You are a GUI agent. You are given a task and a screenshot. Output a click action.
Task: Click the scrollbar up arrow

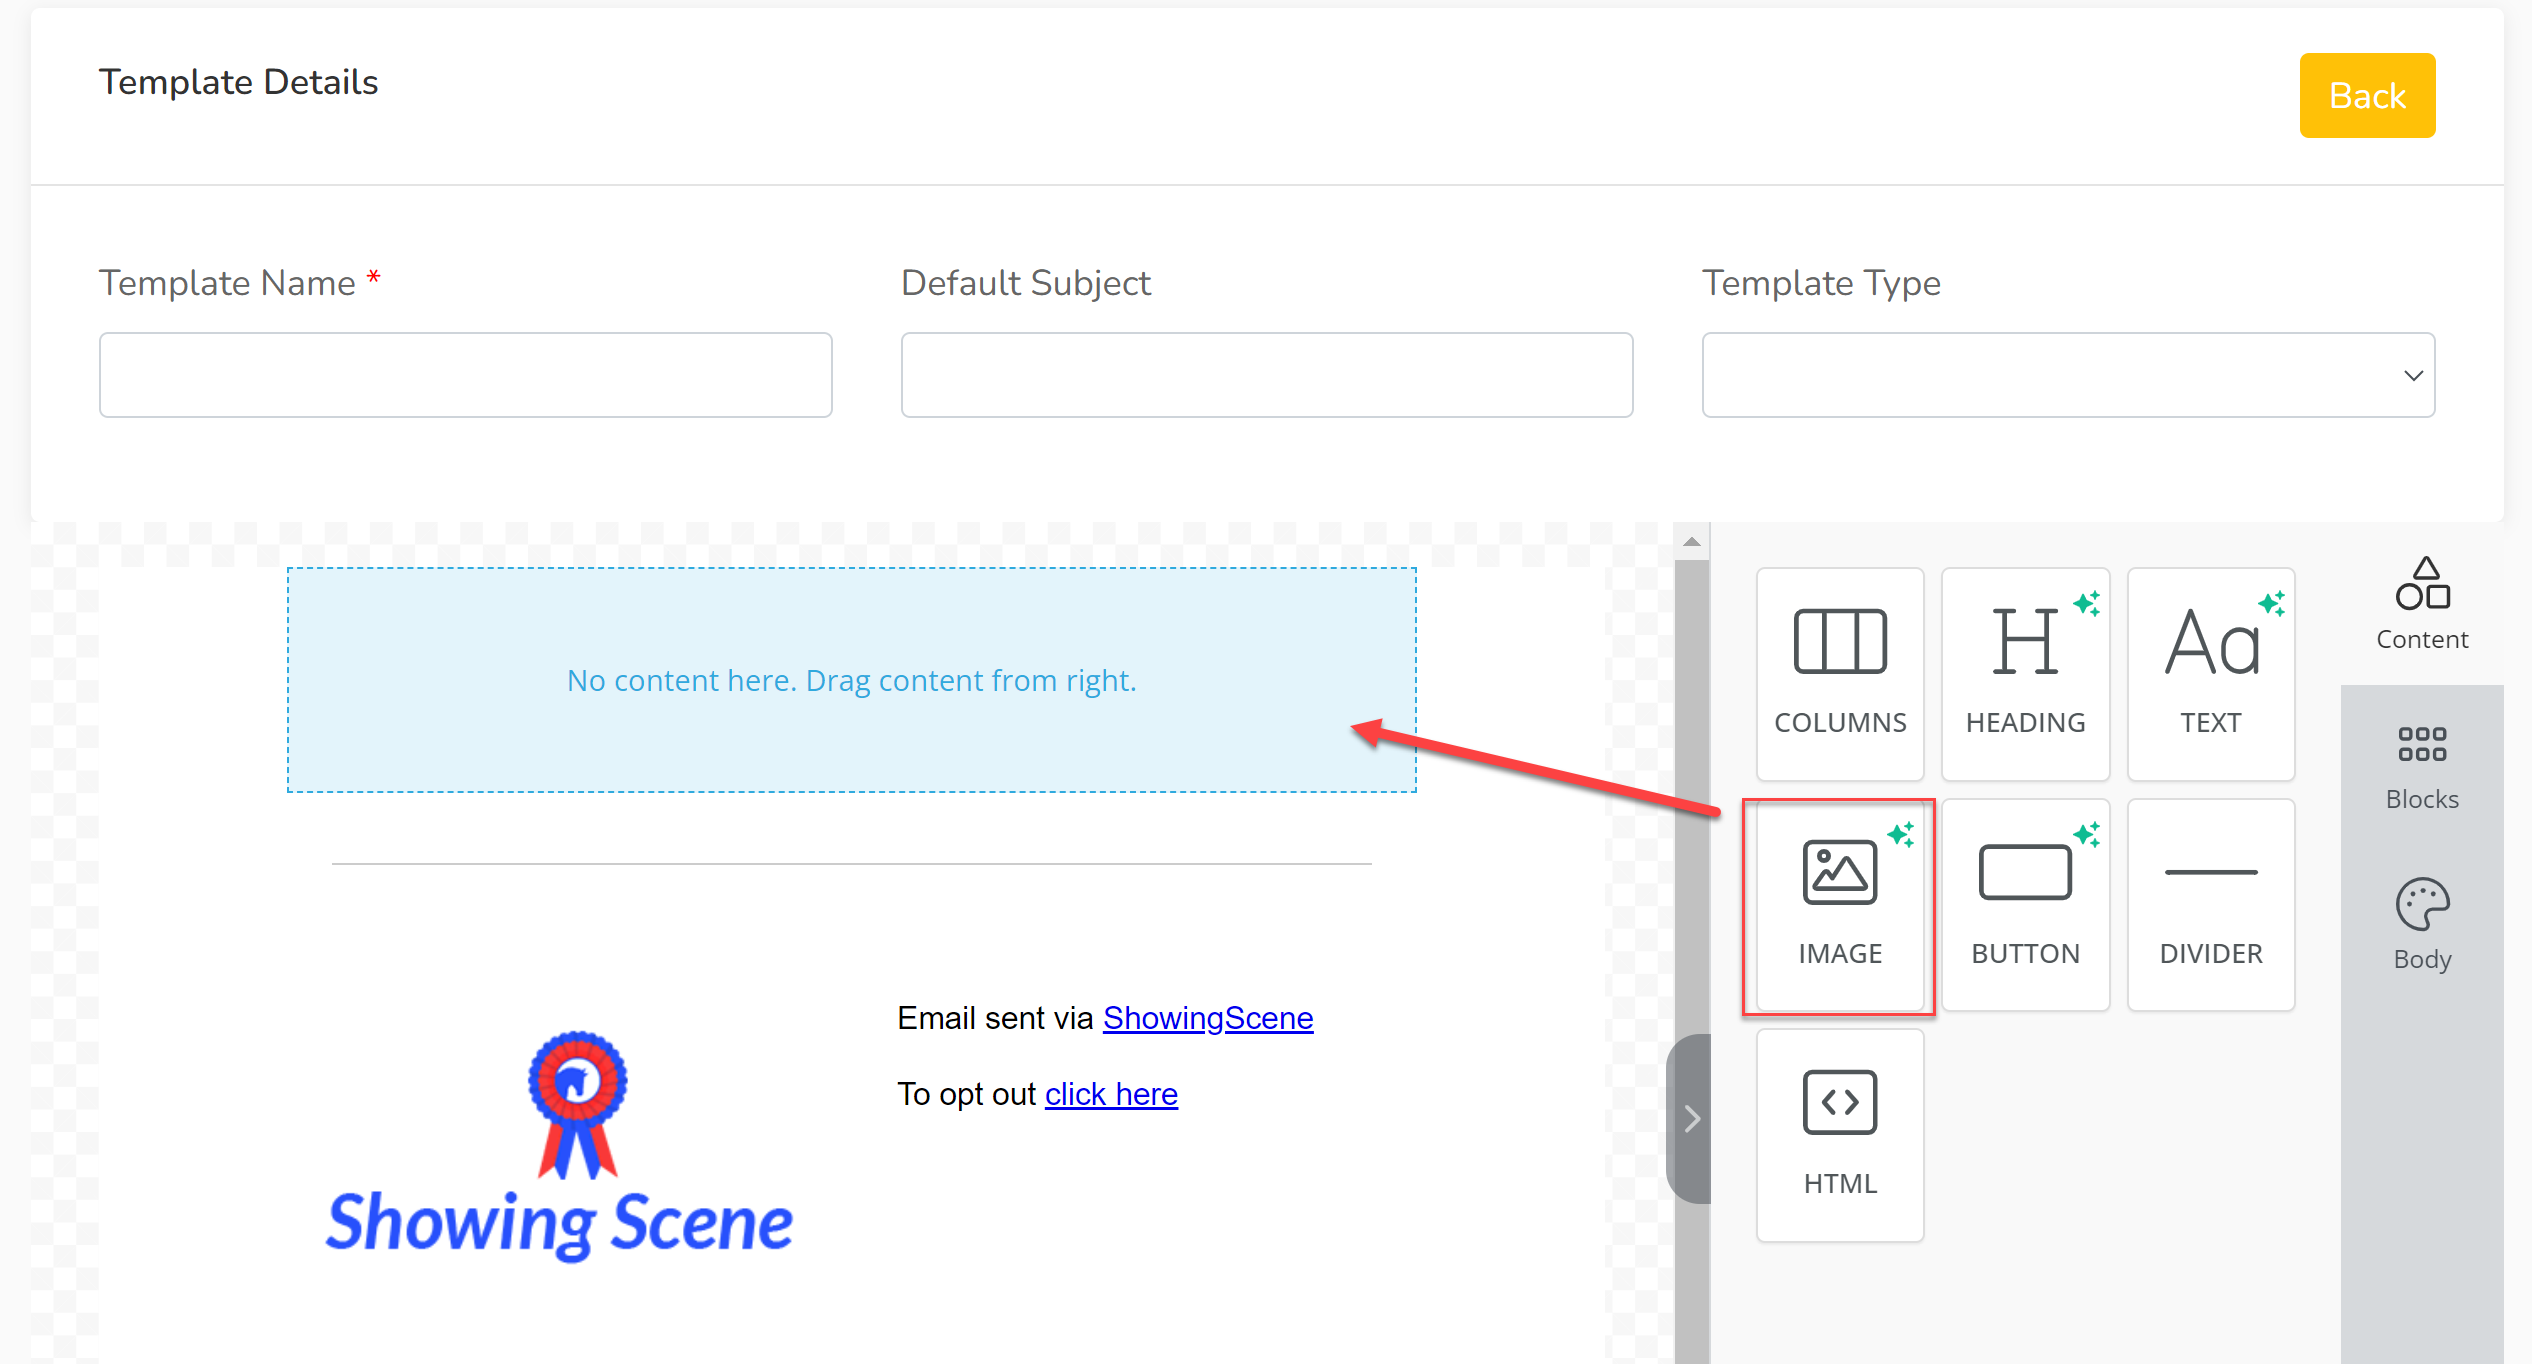pos(1692,542)
